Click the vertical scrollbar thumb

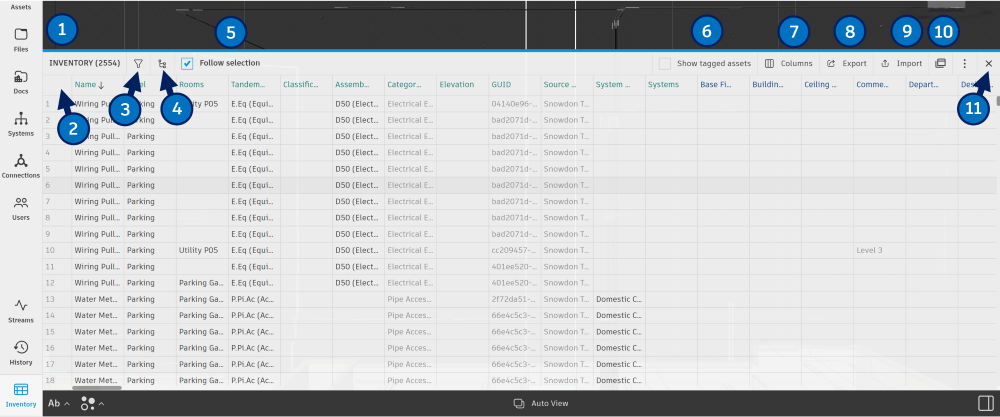(997, 100)
